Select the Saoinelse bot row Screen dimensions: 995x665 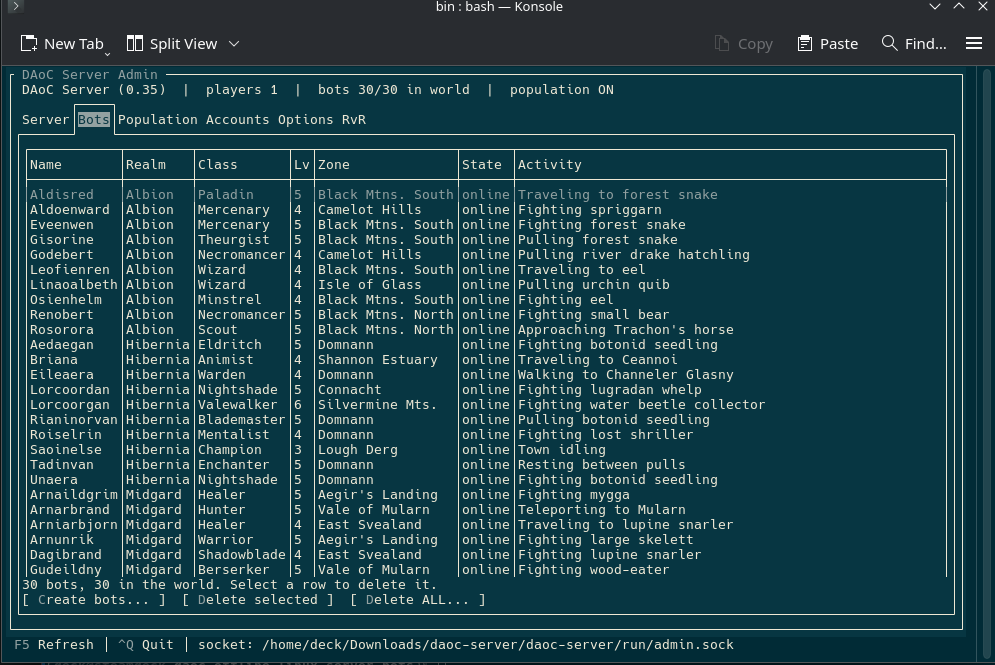pyautogui.click(x=487, y=450)
